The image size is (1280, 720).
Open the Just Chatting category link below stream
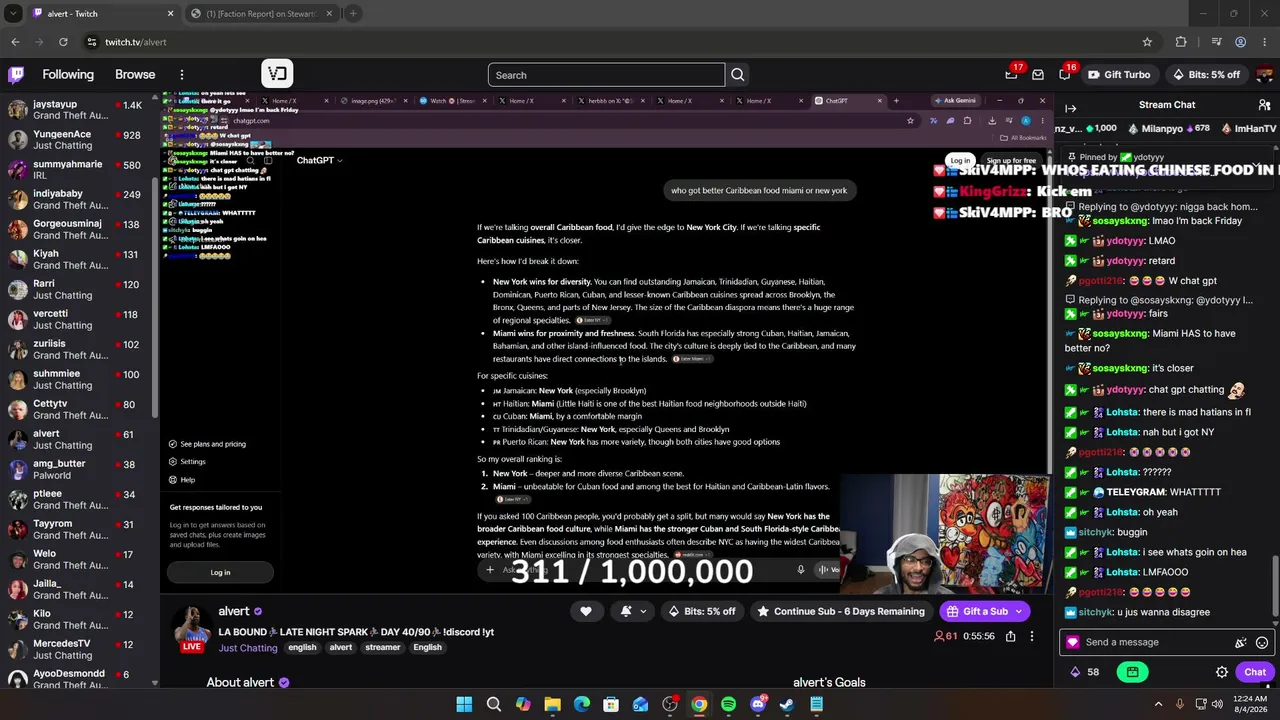[x=248, y=648]
